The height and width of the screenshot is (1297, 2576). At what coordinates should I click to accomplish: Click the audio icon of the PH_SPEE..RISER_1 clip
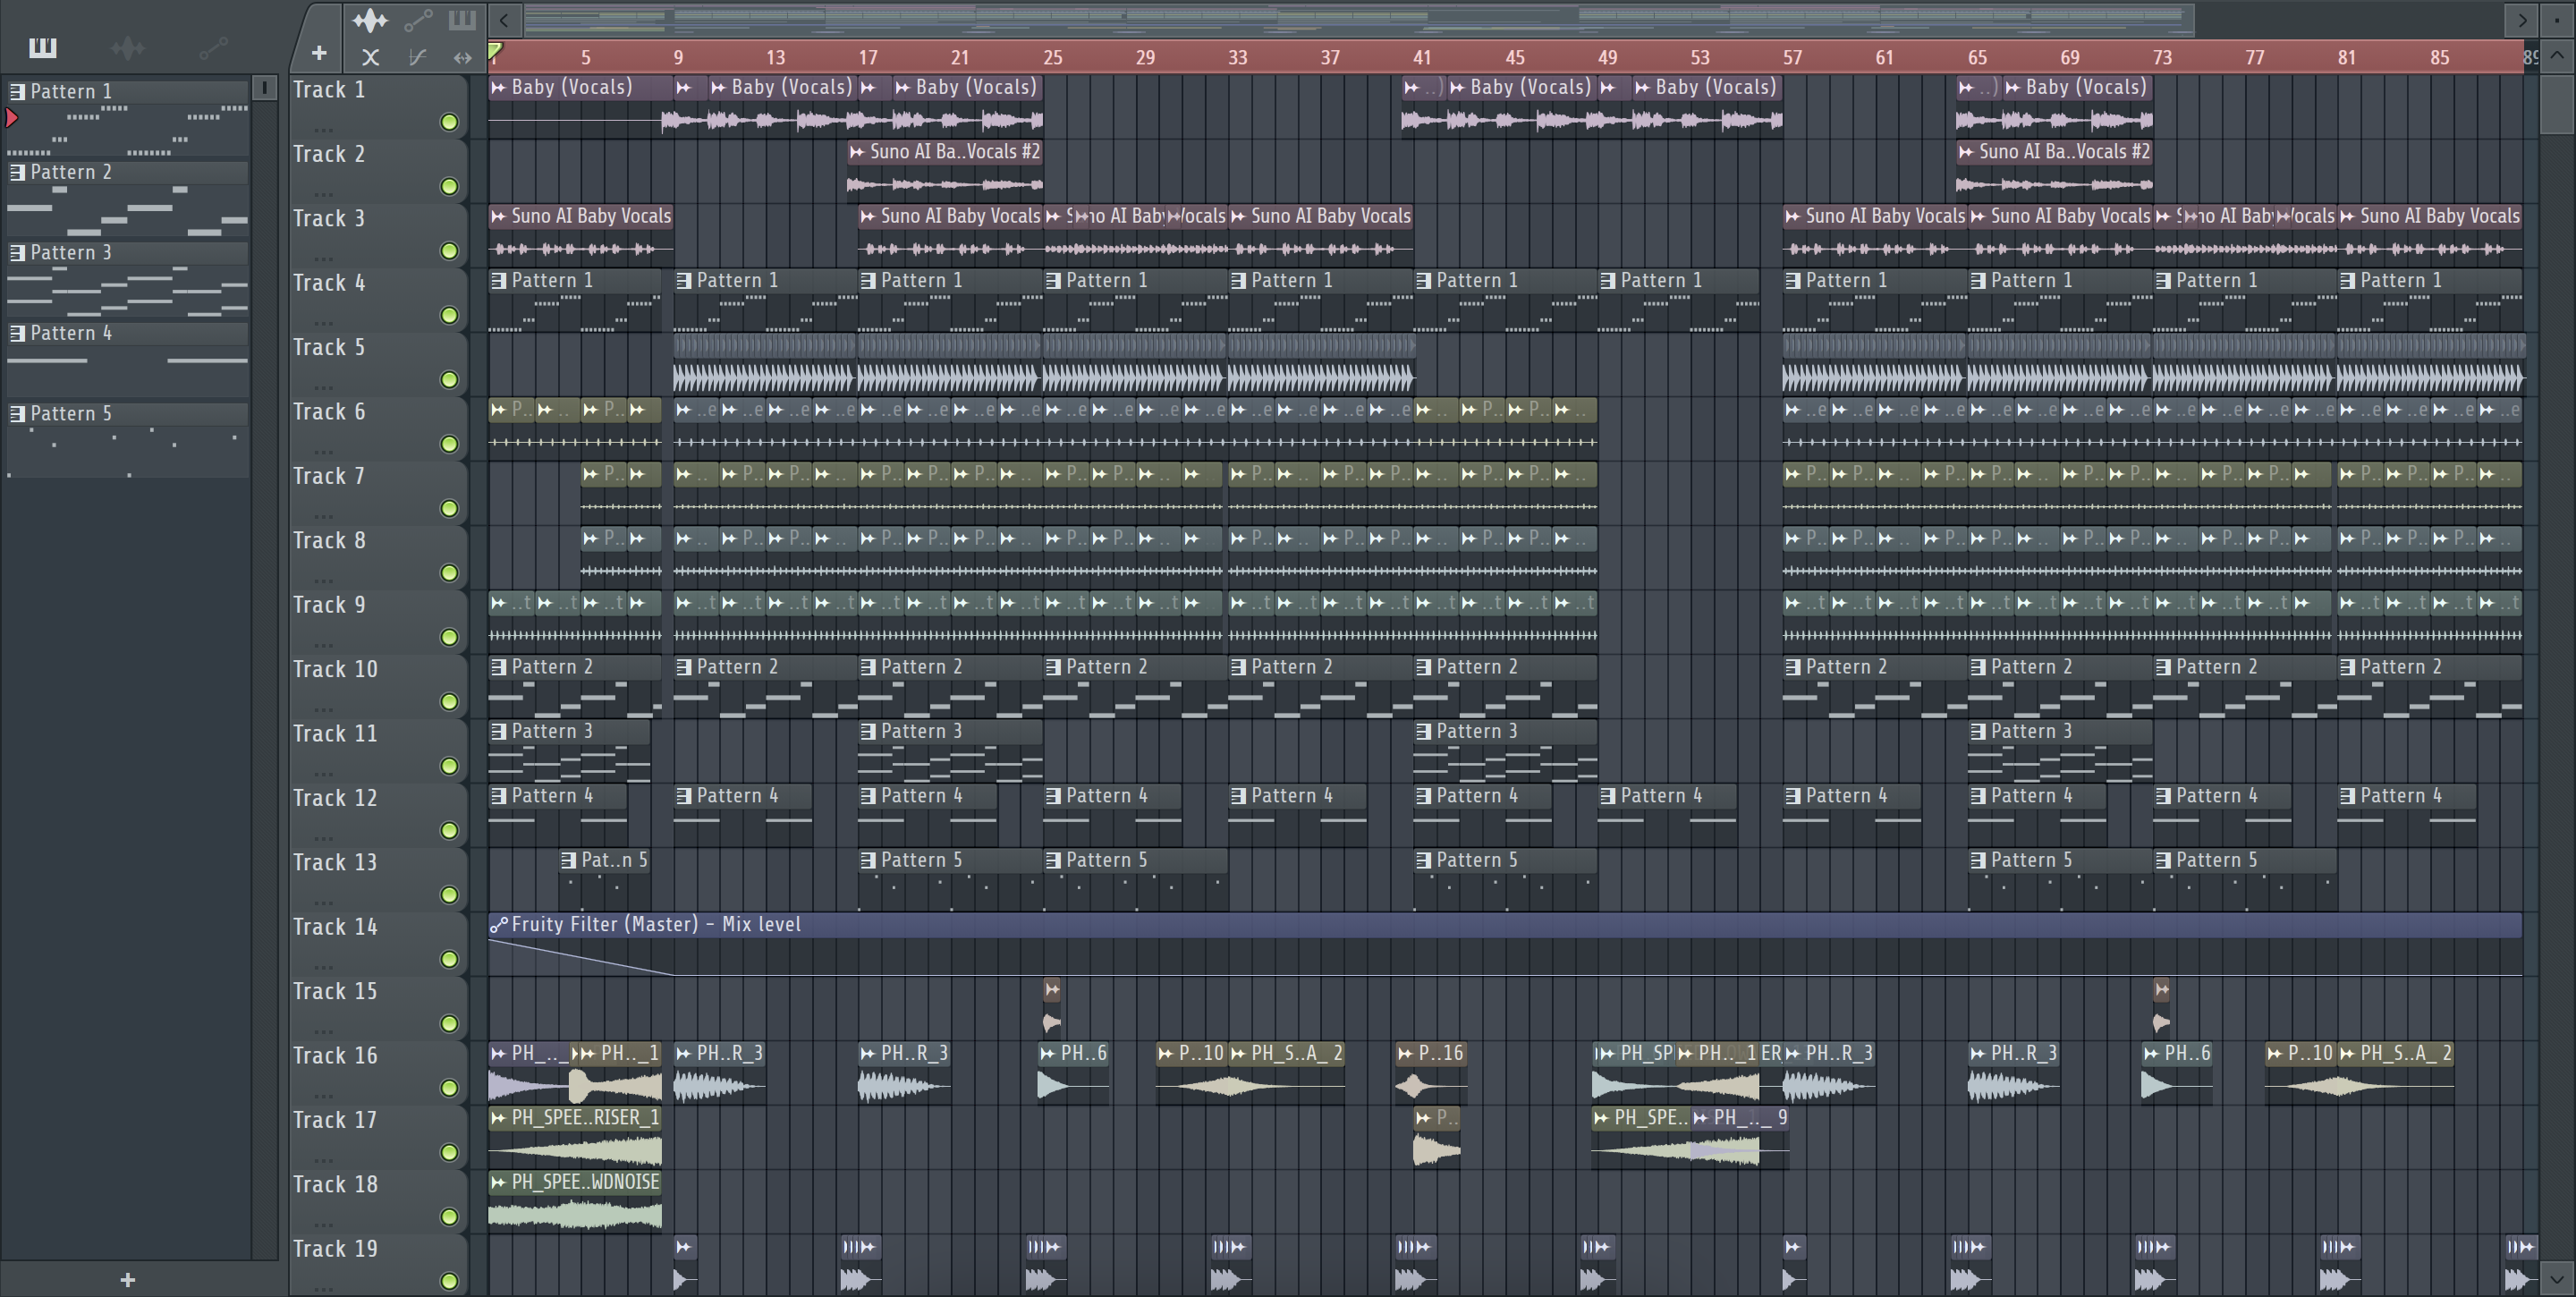click(x=498, y=1117)
